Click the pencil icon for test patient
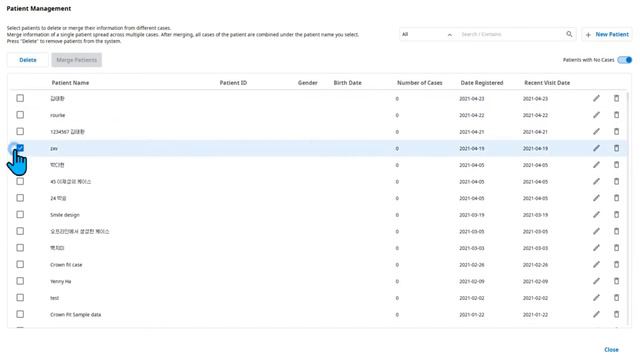 tap(596, 298)
